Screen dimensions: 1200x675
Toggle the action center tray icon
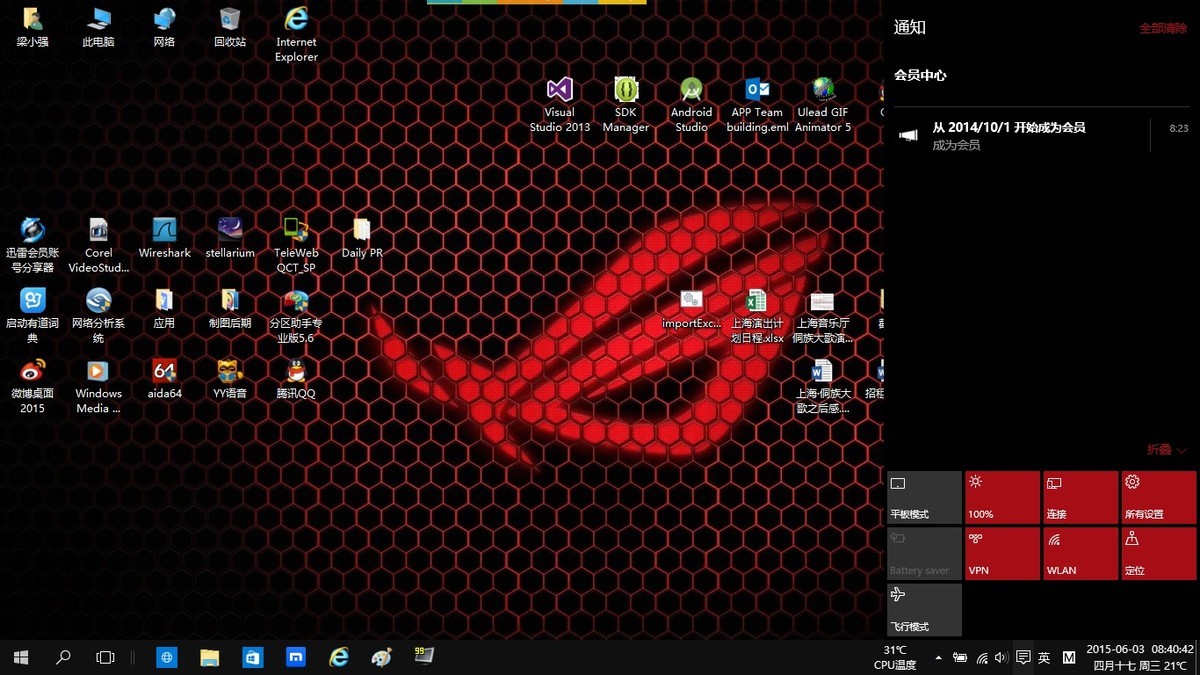1023,658
